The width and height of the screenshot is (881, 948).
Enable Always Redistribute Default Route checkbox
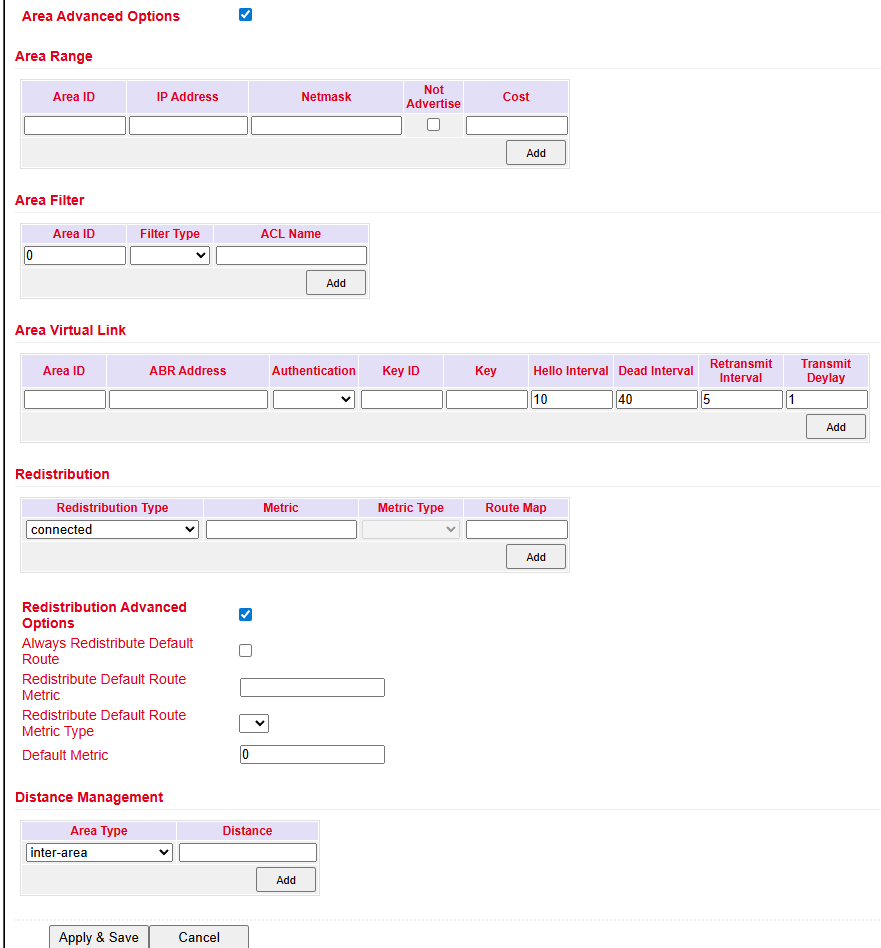(x=246, y=651)
